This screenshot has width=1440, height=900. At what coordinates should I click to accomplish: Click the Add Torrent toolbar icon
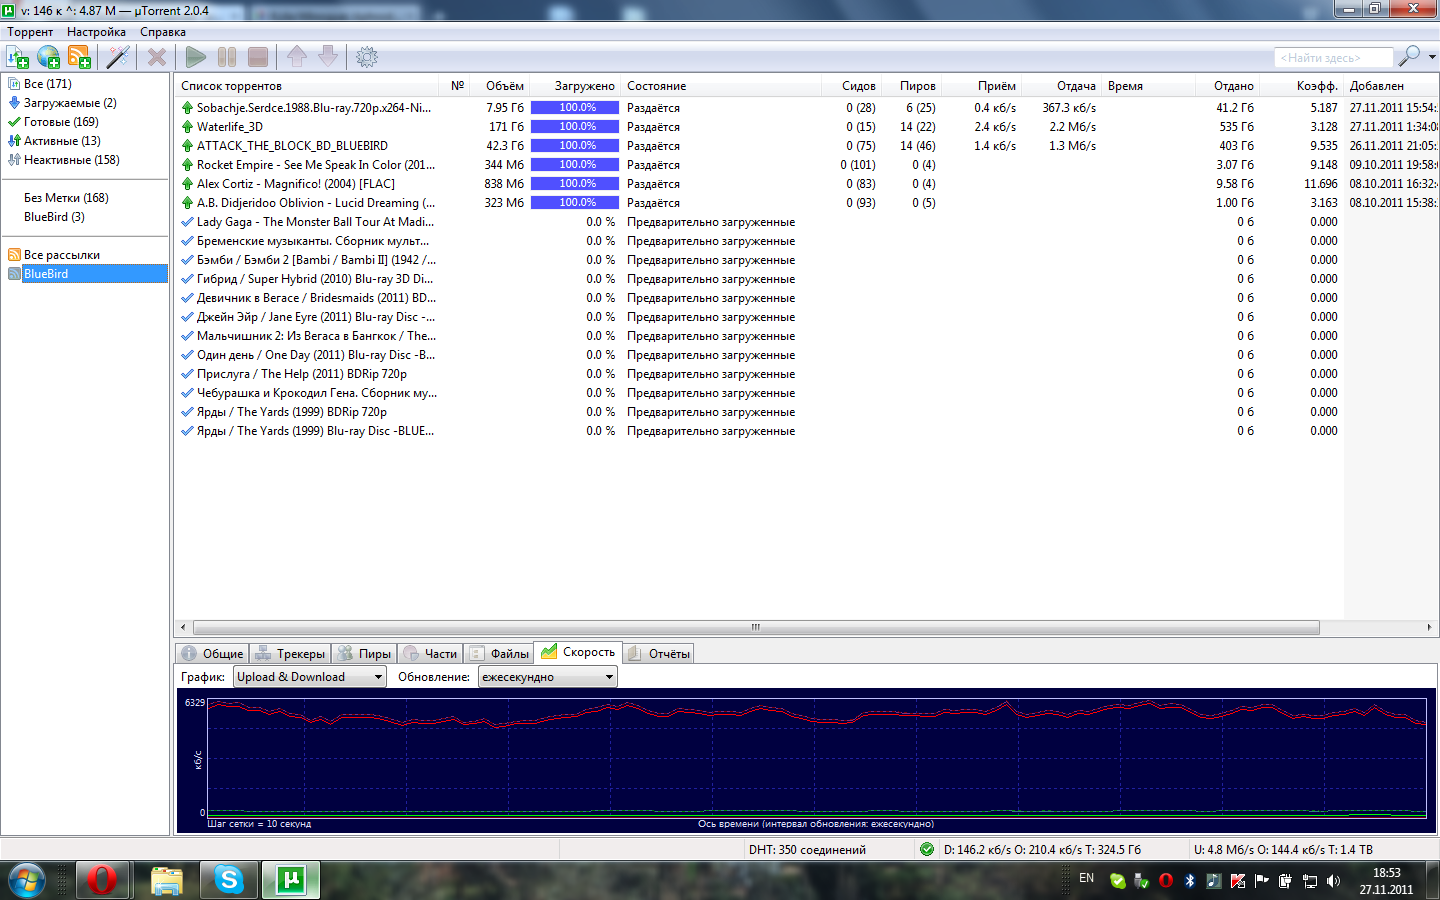[x=18, y=57]
